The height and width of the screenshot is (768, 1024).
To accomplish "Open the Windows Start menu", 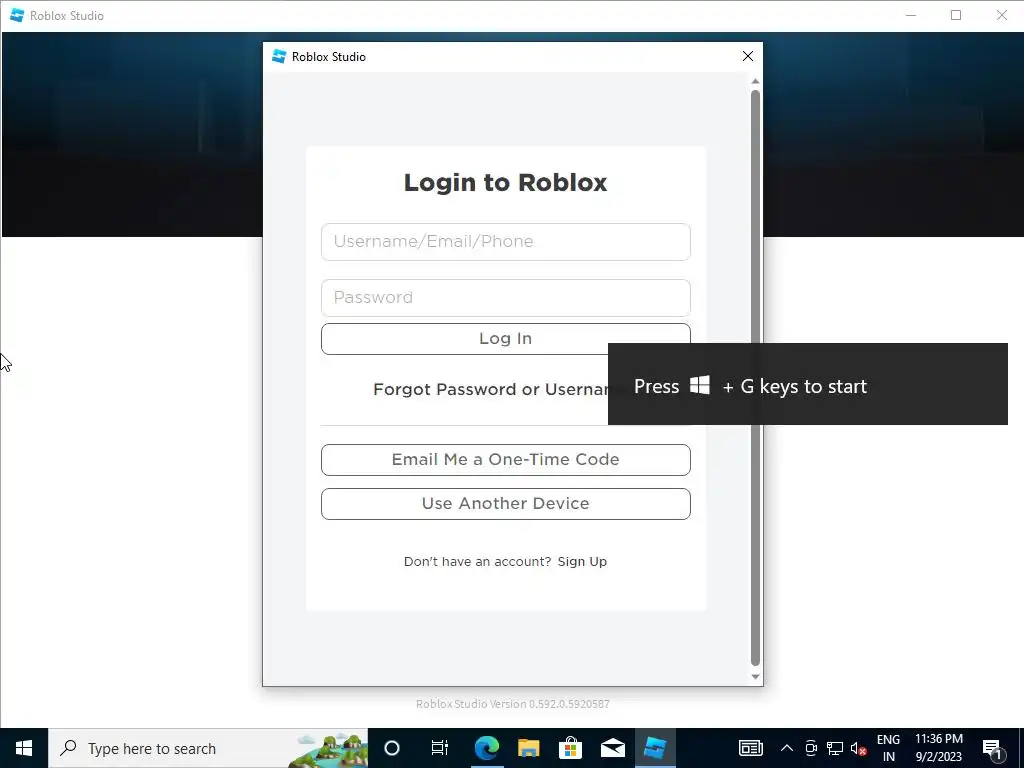I will pyautogui.click(x=24, y=748).
